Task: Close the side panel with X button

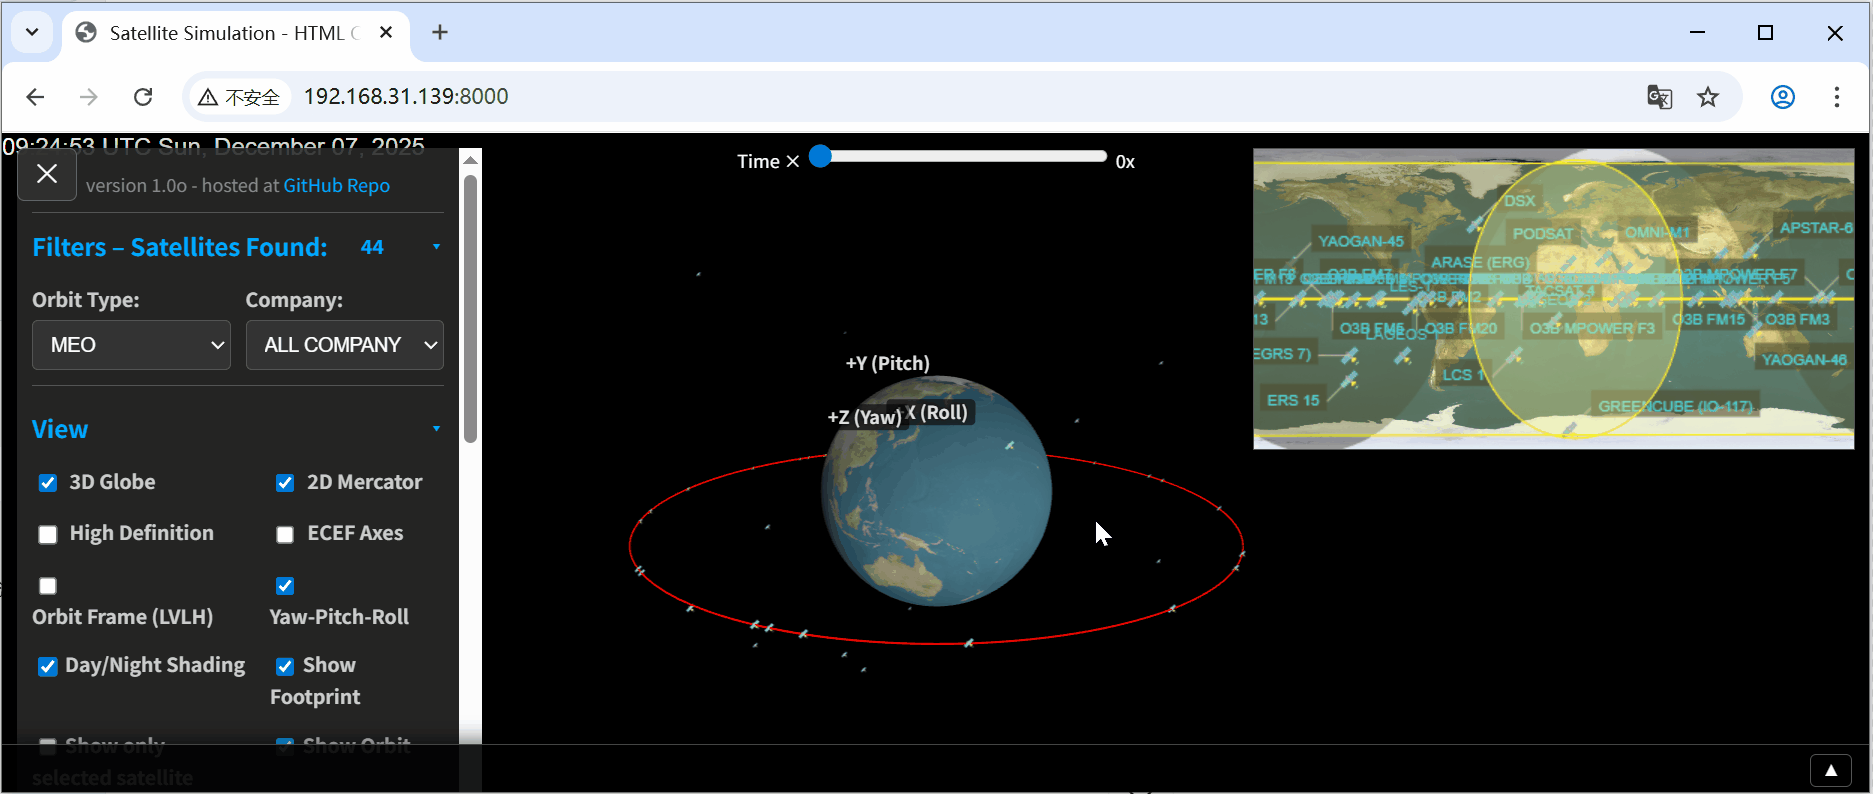Action: point(47,174)
